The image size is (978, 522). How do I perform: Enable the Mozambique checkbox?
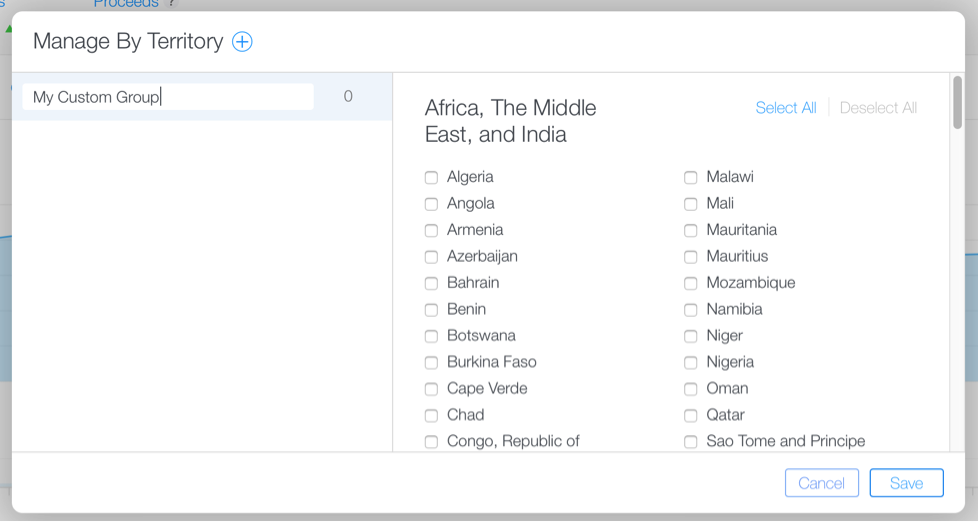click(x=691, y=283)
